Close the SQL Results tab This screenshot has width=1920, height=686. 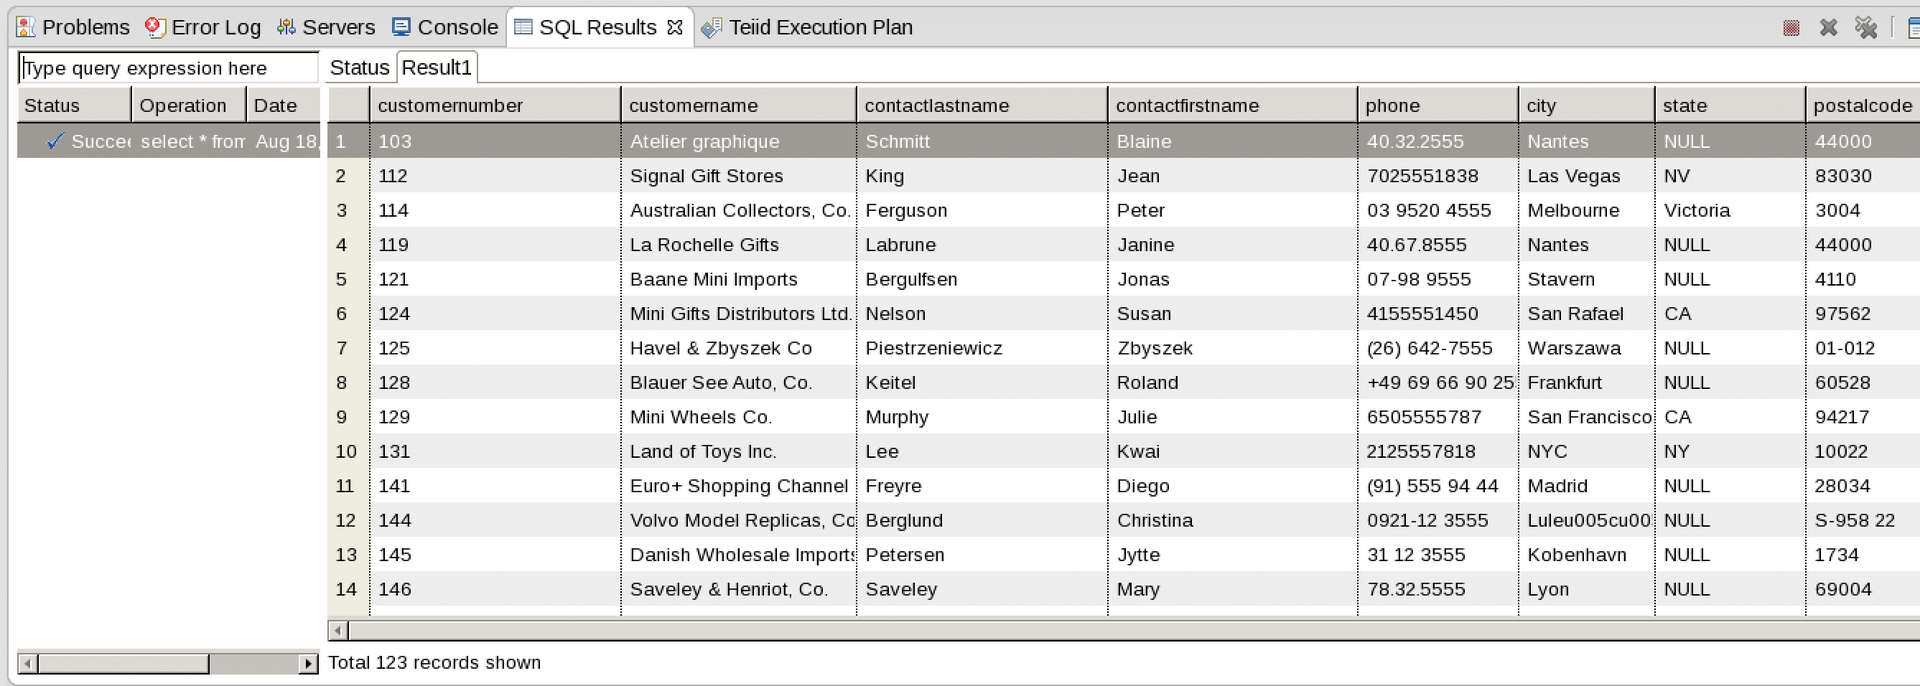click(676, 27)
